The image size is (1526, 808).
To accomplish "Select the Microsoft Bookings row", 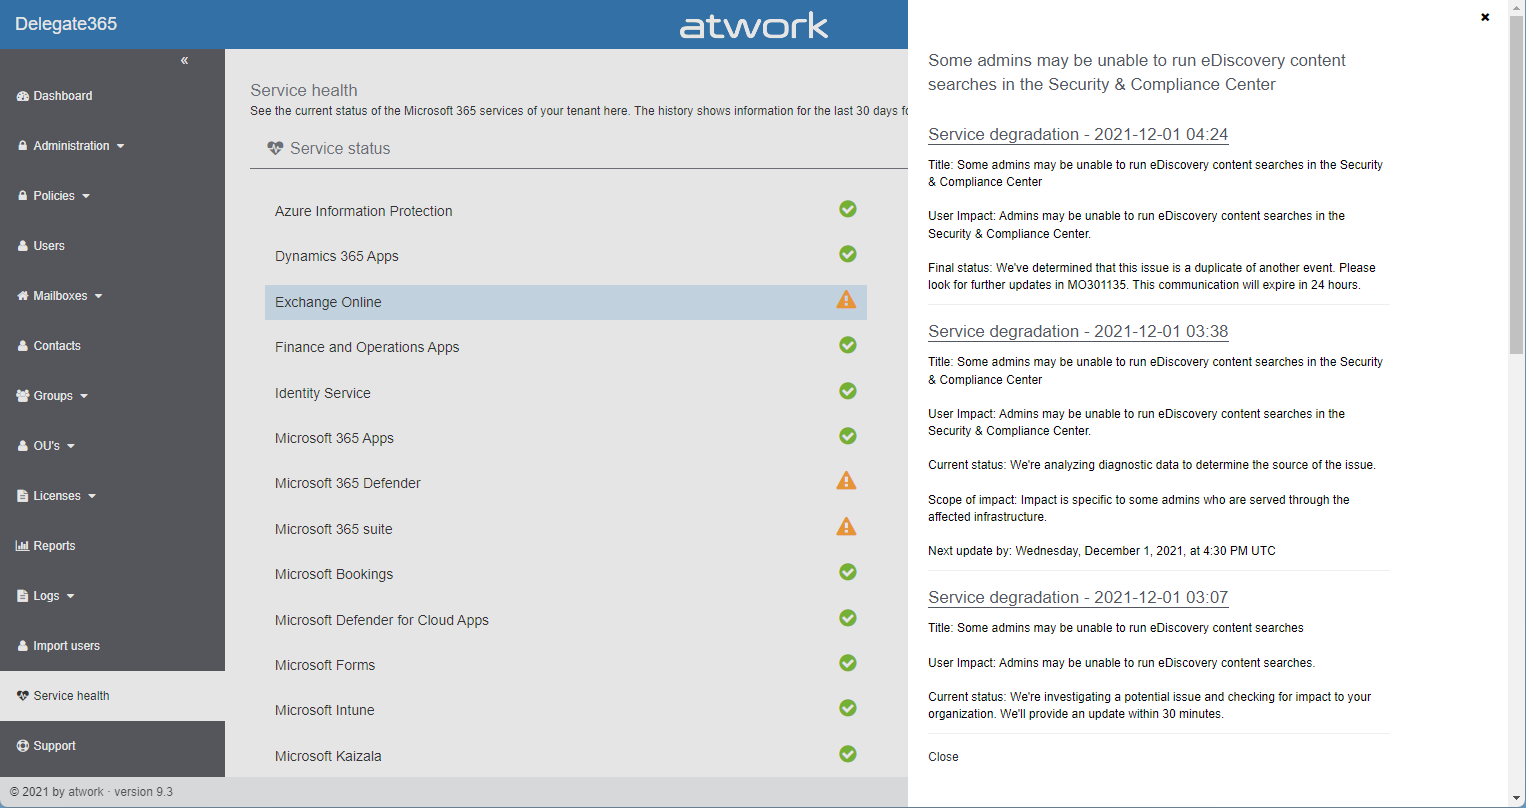I will coord(566,574).
